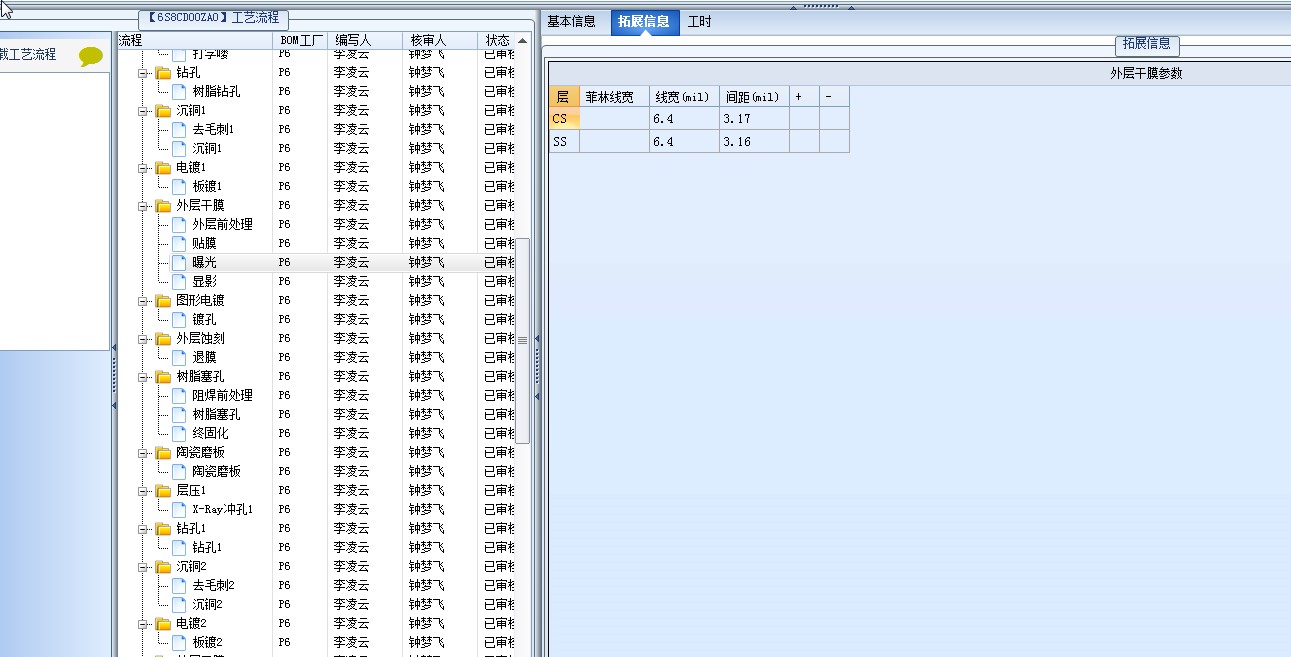Select the 贴膜 document icon

click(x=179, y=244)
